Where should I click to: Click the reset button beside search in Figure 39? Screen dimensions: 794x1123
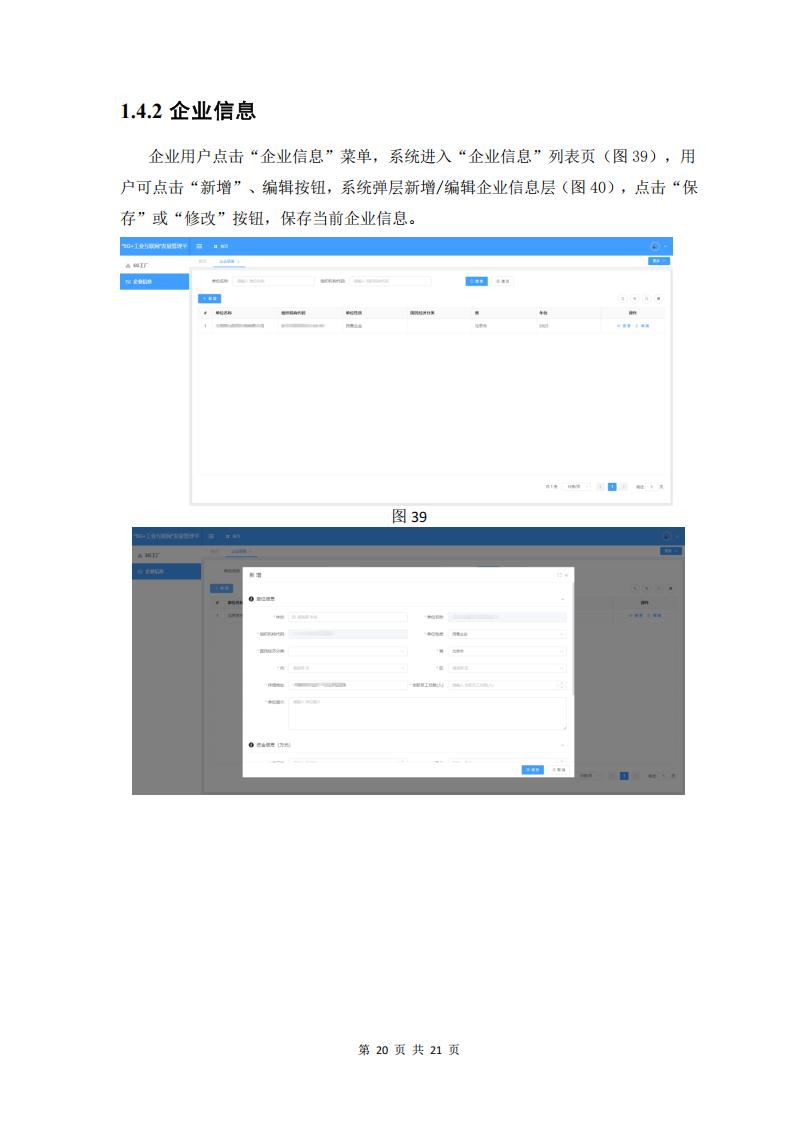503,281
